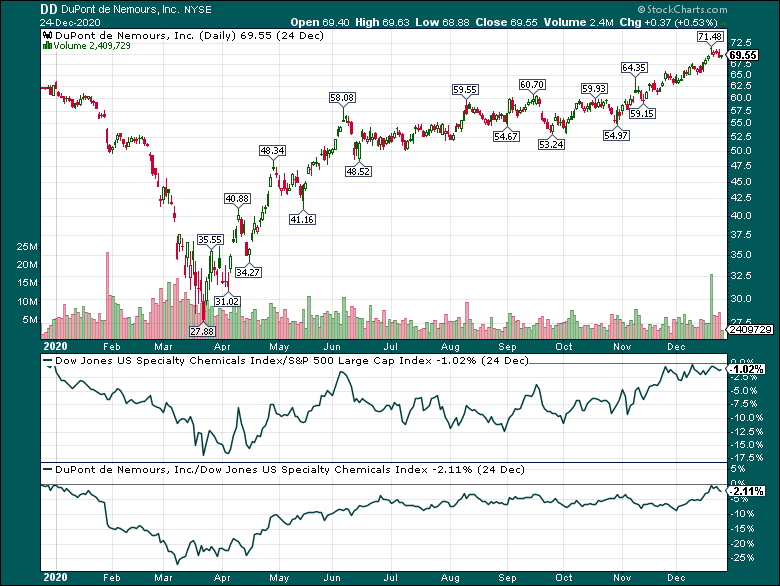The width and height of the screenshot is (780, 586).
Task: Click the 27.88 low price label
Action: pyautogui.click(x=202, y=331)
